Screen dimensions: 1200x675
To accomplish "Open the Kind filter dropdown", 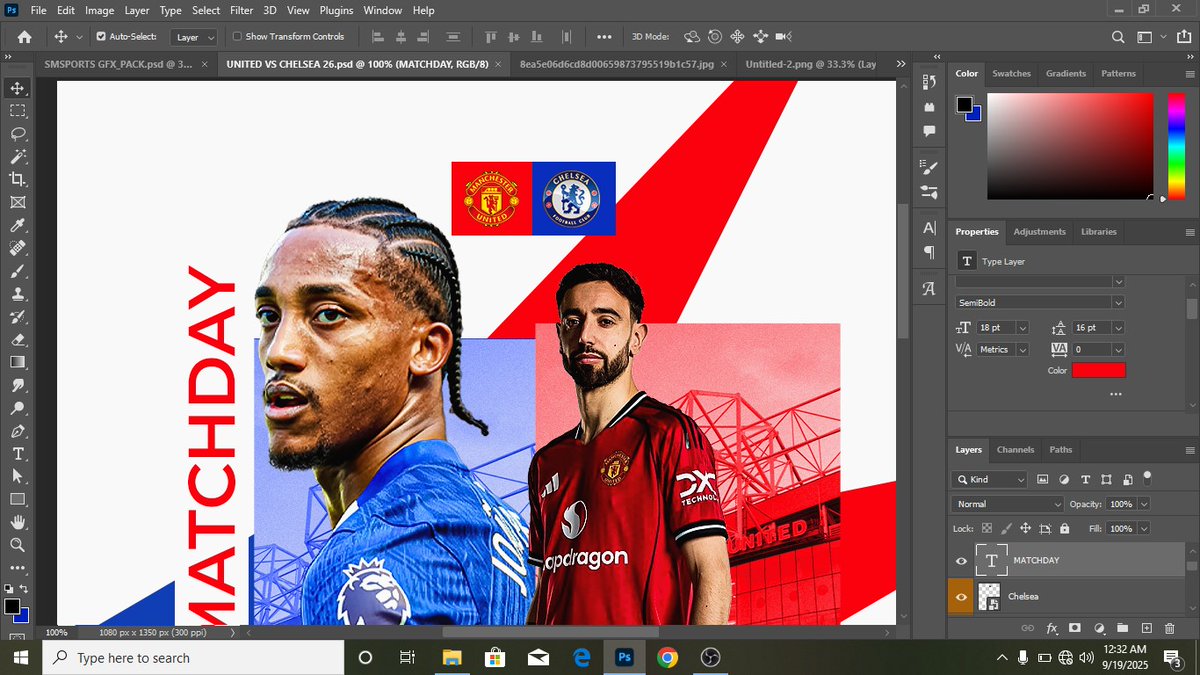I will tap(990, 479).
